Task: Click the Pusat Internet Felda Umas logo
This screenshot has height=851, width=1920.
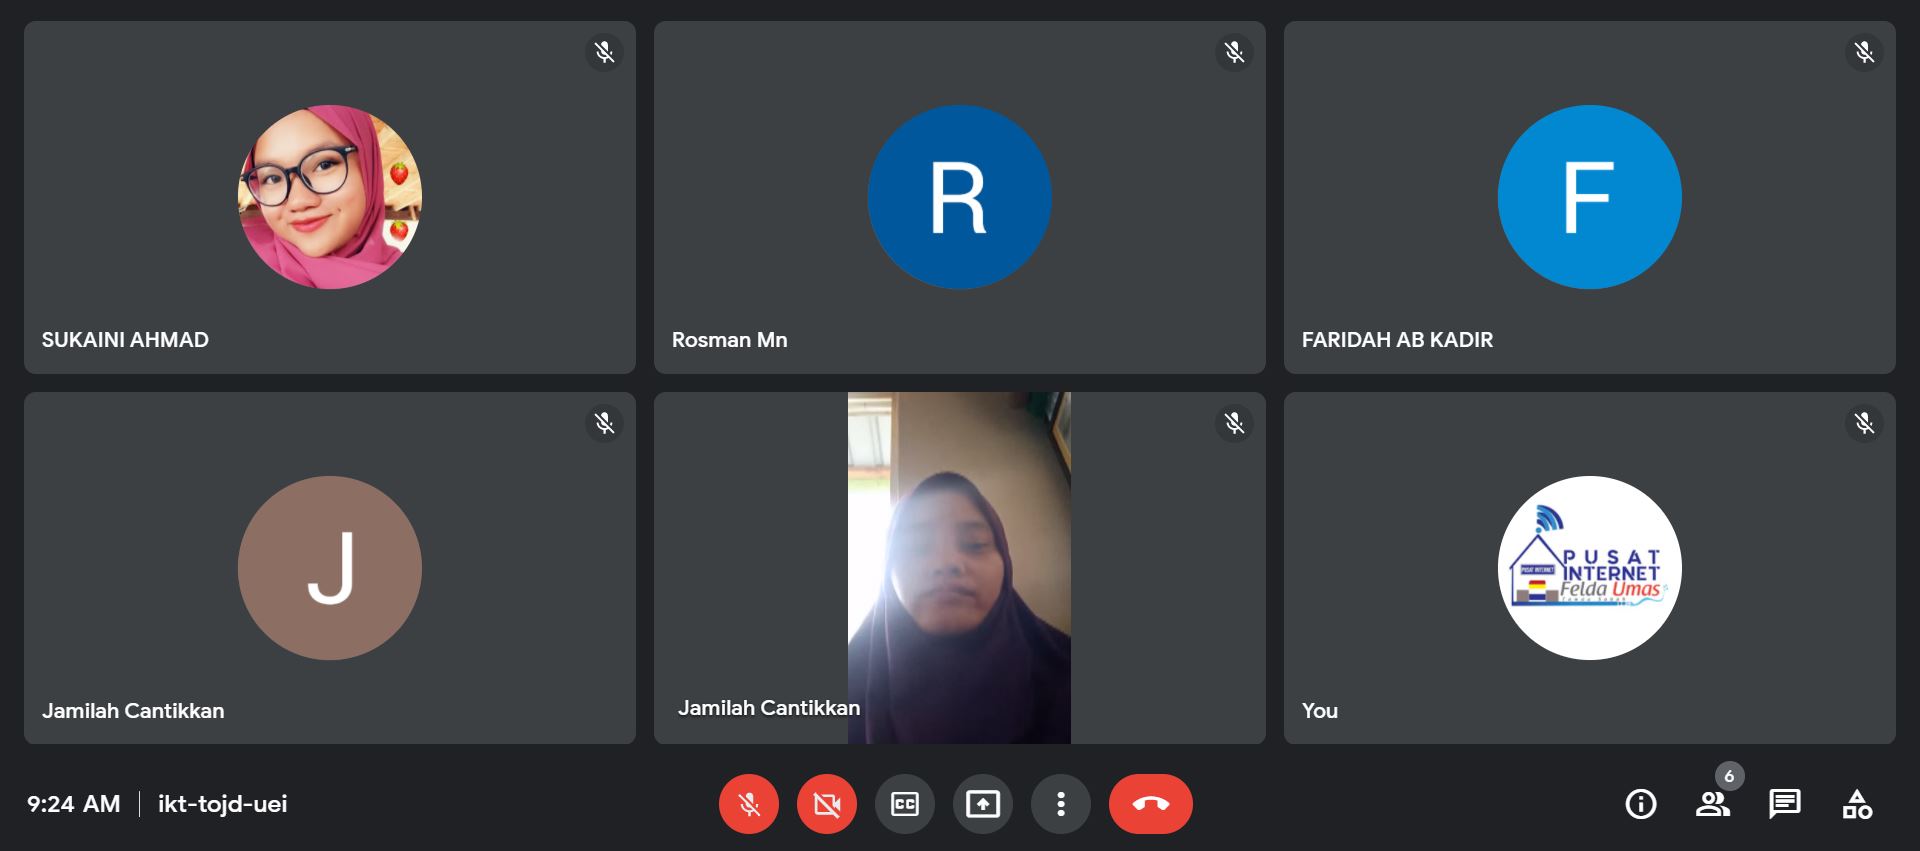Action: 1589,568
